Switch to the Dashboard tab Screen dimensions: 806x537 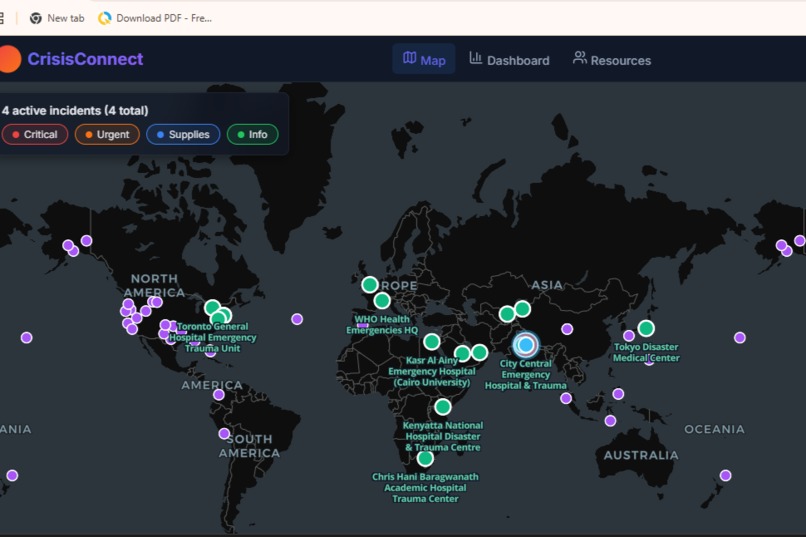click(x=509, y=60)
